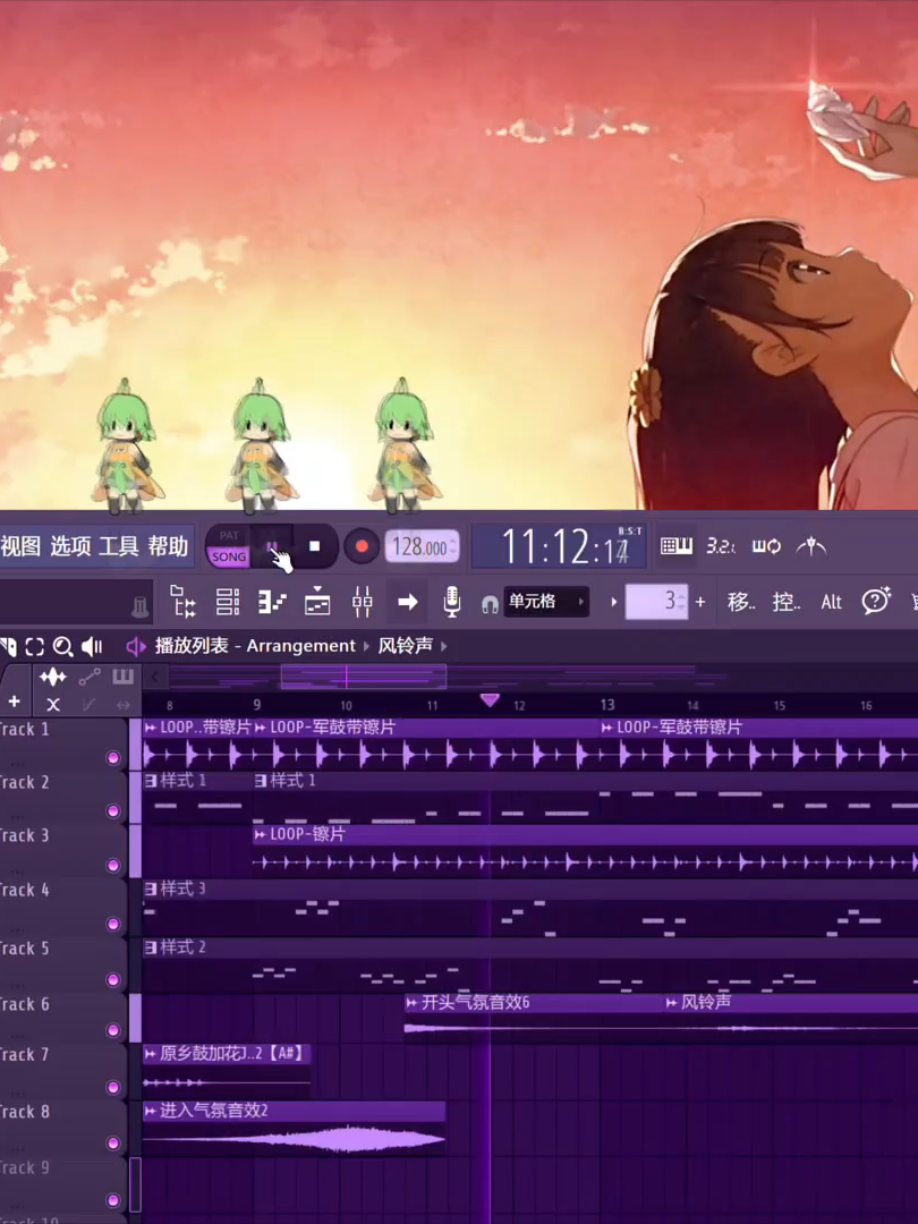Toggle the metronome-style icon right of loop record
Viewport: 918px width, 1224px height.
click(x=811, y=546)
